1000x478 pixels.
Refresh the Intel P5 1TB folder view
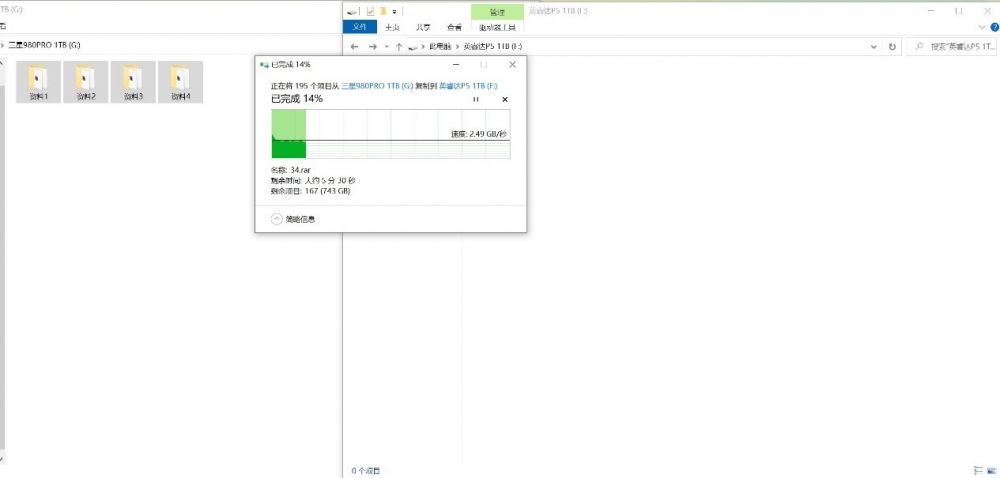892,47
